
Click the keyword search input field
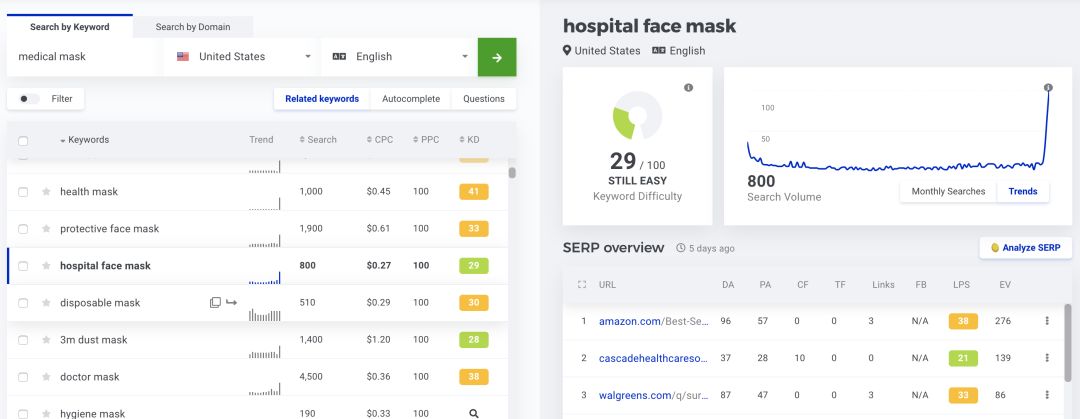pos(85,57)
